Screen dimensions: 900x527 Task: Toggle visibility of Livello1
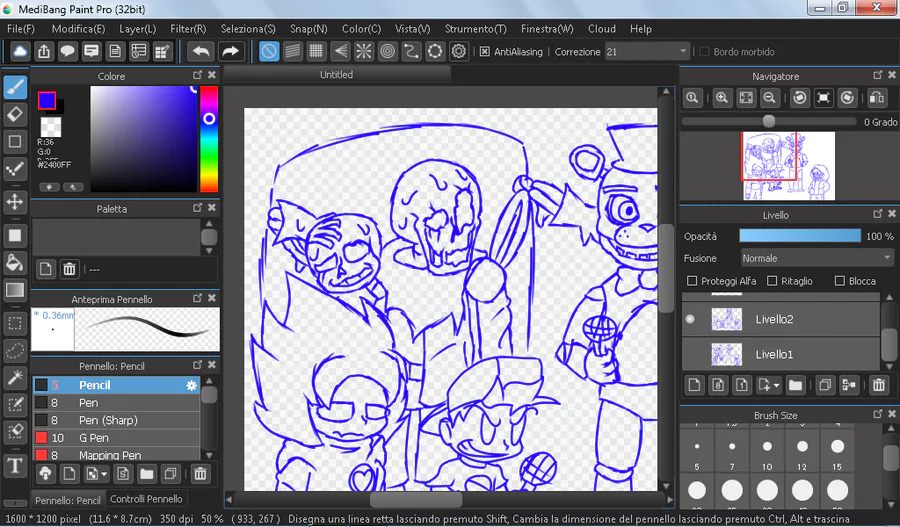690,354
